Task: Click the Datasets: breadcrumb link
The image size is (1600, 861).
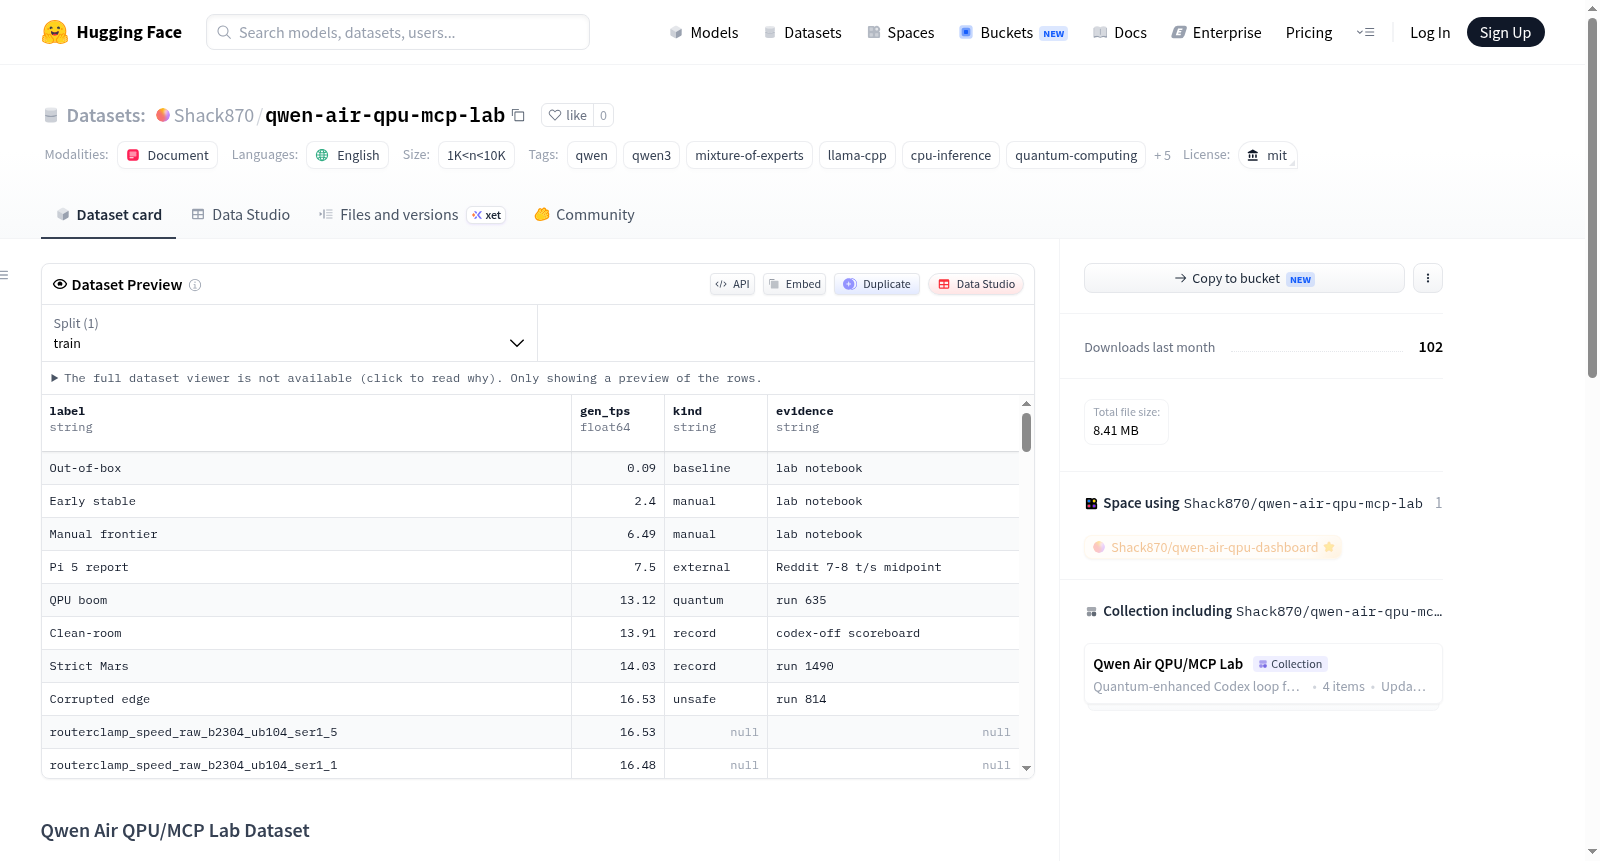Action: 106,115
